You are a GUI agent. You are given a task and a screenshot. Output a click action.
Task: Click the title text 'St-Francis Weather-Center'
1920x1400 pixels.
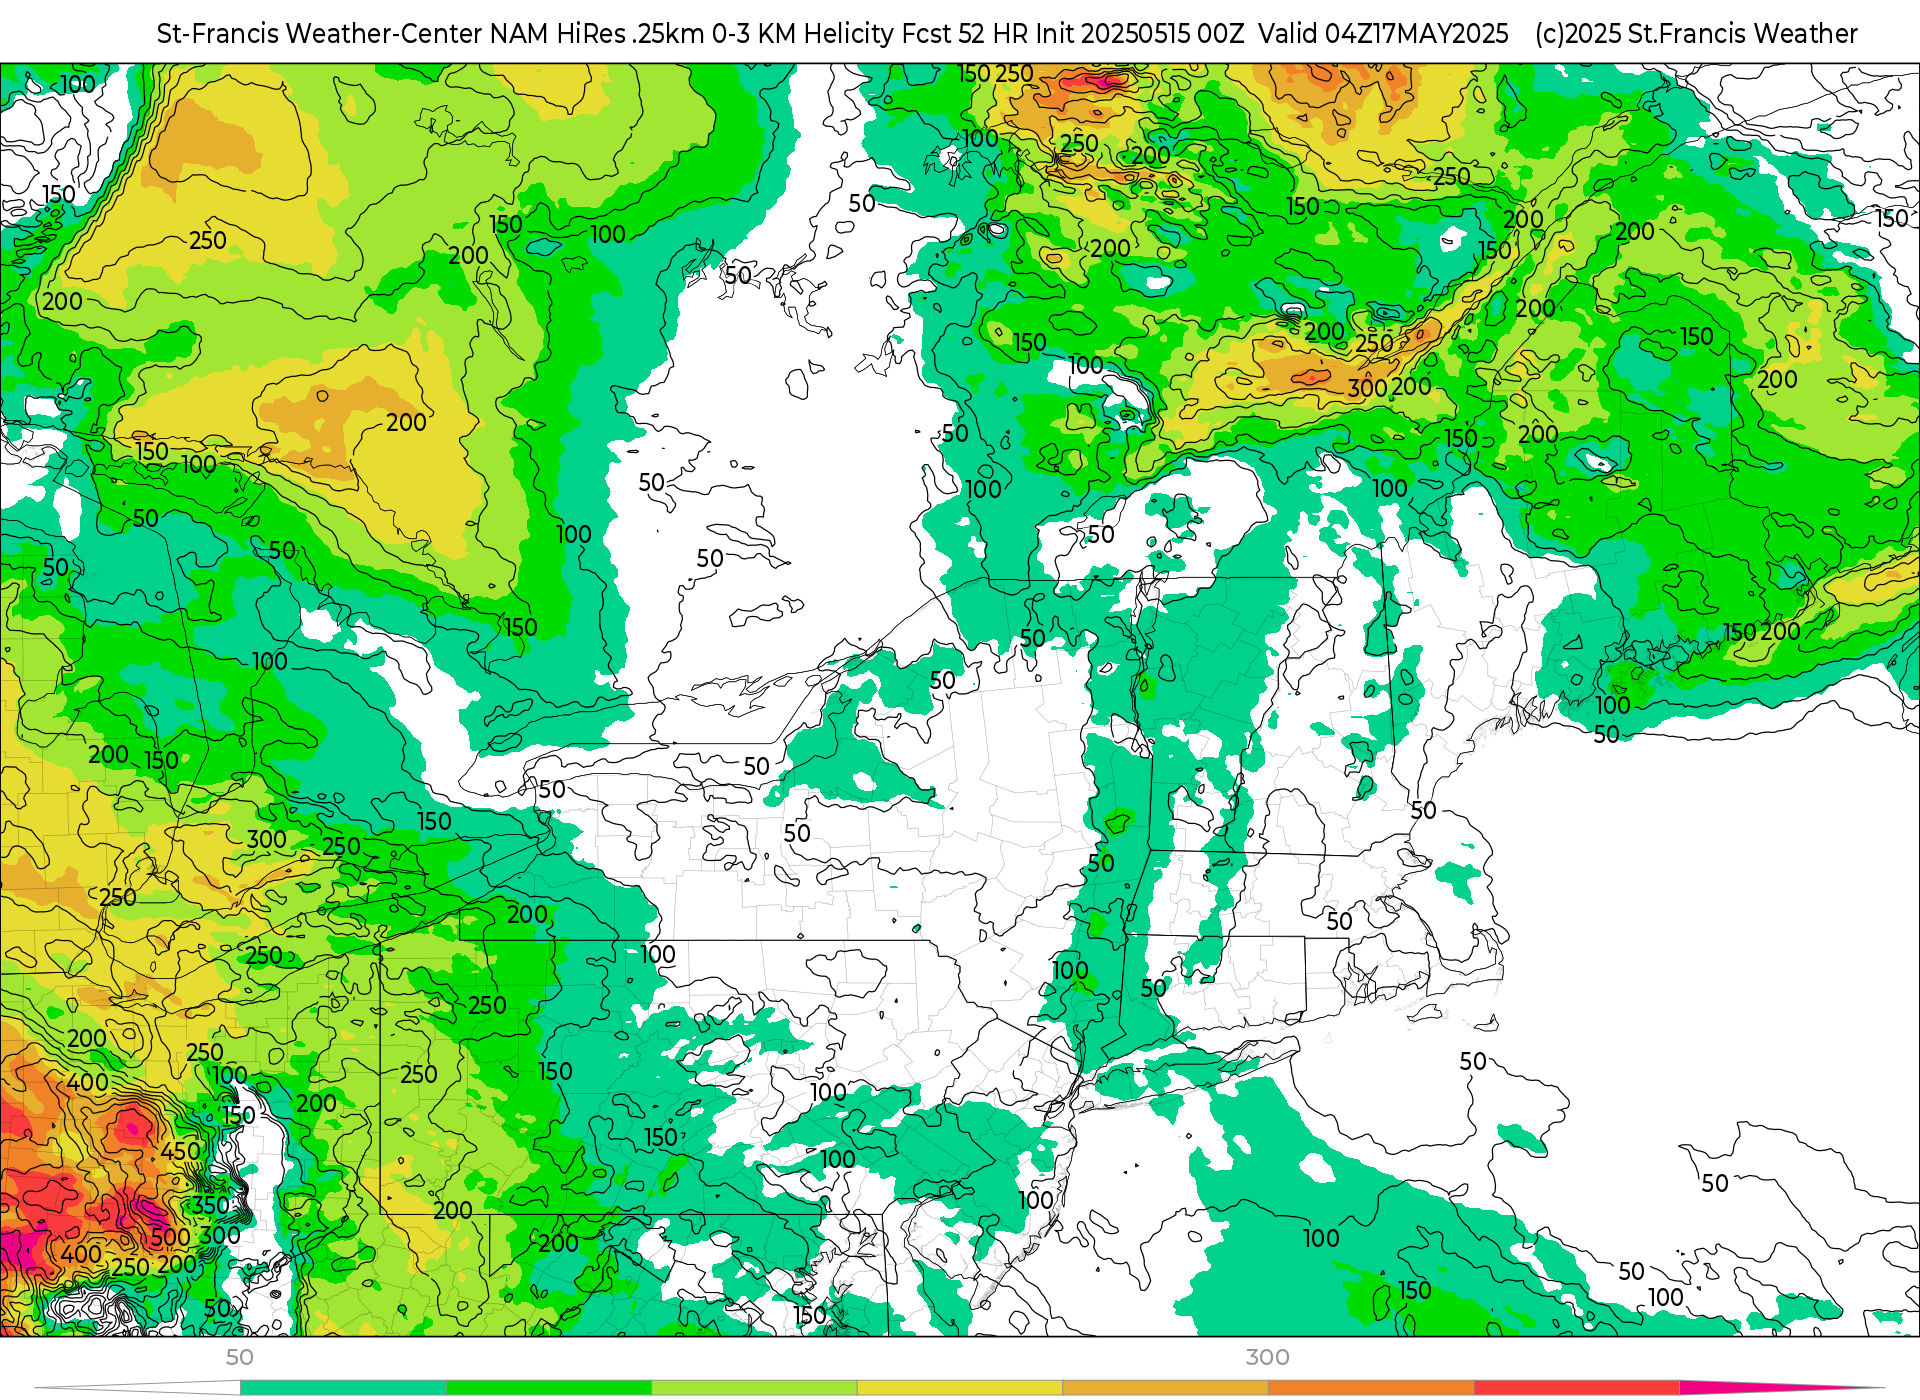click(x=319, y=34)
